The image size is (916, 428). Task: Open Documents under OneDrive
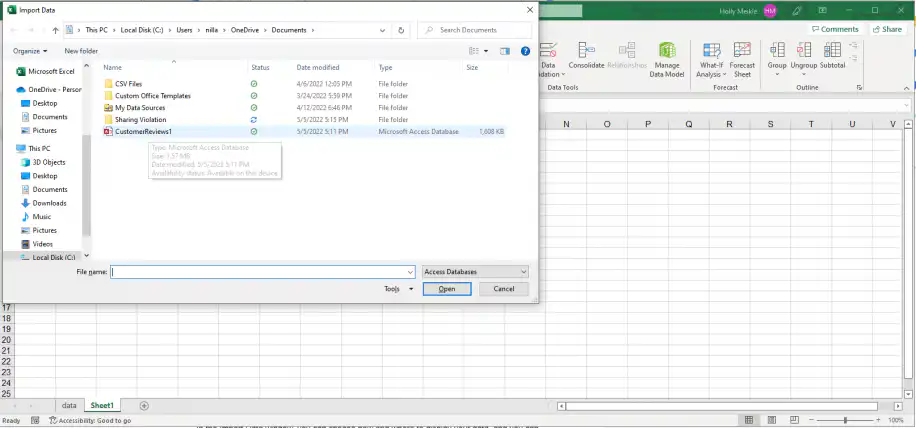(44, 117)
